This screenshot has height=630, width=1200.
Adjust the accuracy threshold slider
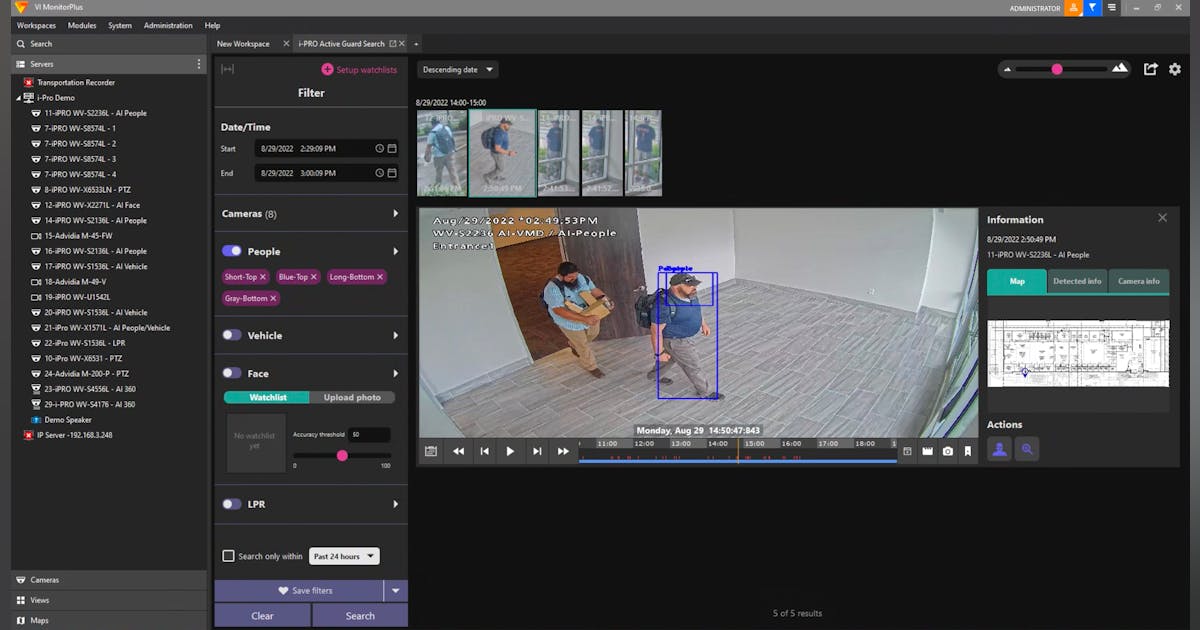pos(343,455)
